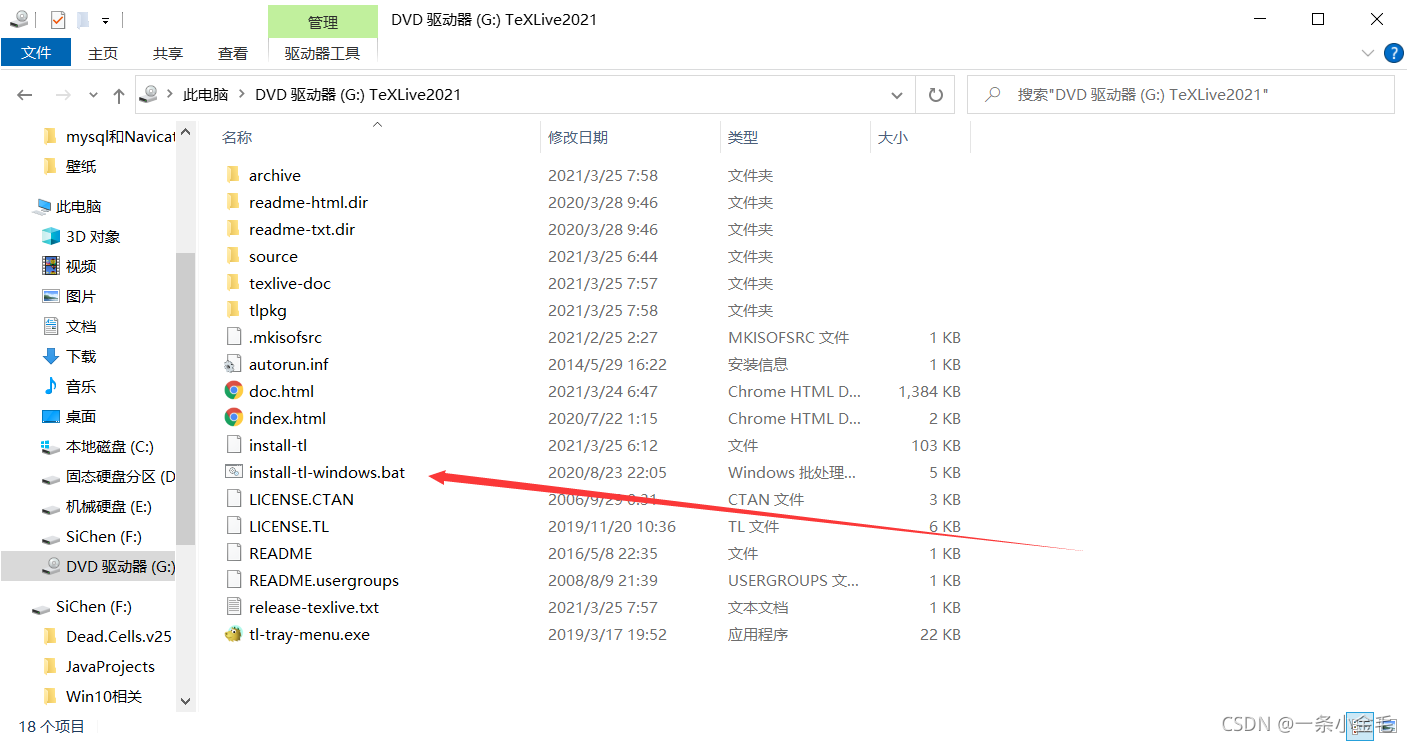This screenshot has height=742, width=1408.
Task: Sort files by 类型 column header
Action: [x=743, y=137]
